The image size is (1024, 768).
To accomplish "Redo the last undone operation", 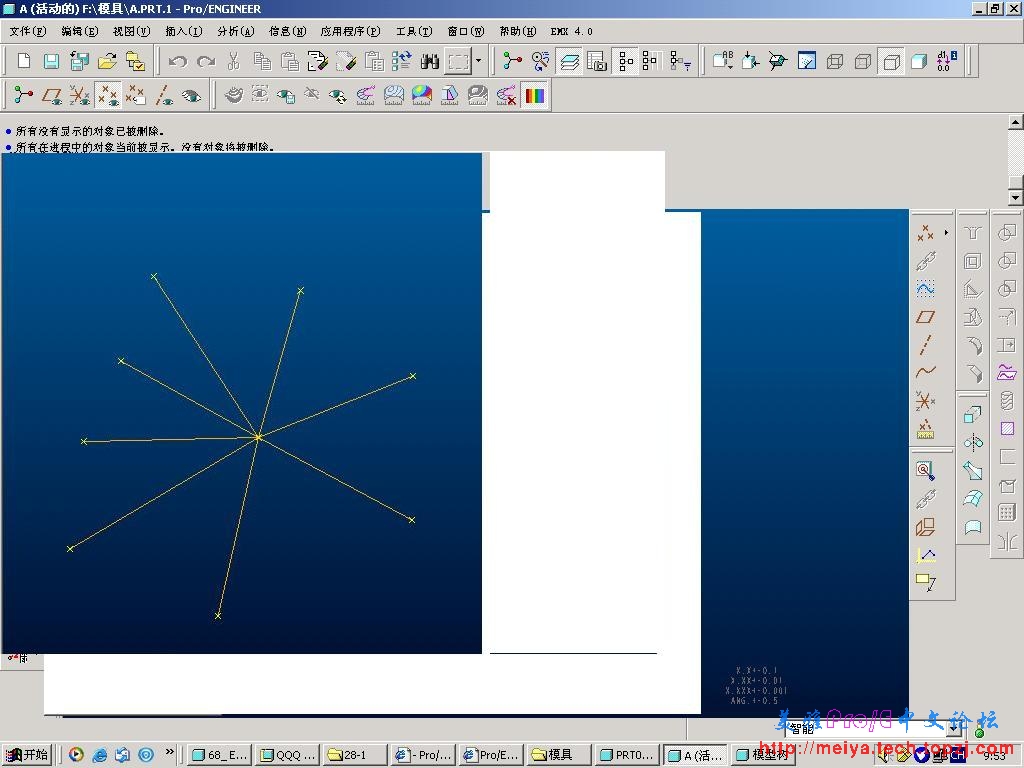I will point(206,61).
